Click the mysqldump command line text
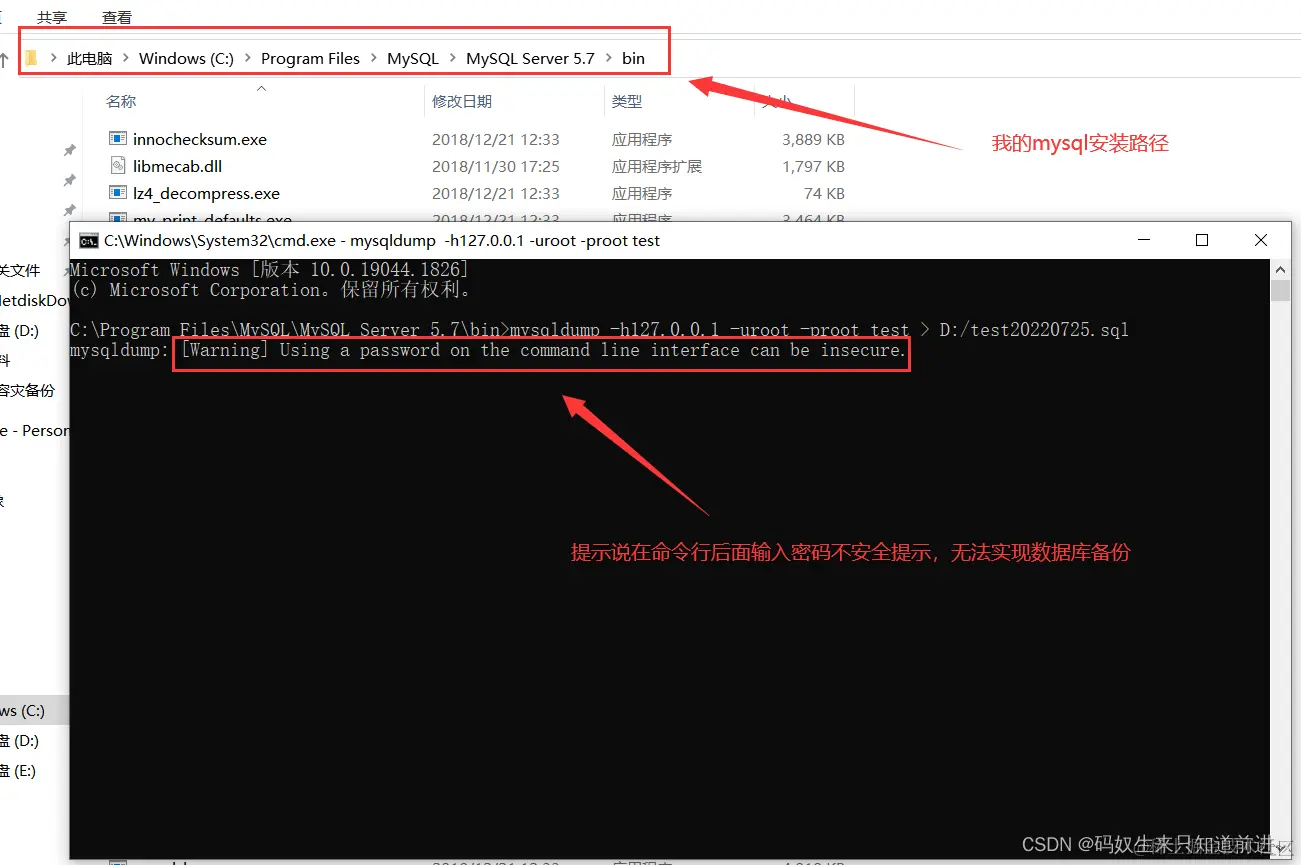This screenshot has width=1301, height=865. (x=819, y=330)
